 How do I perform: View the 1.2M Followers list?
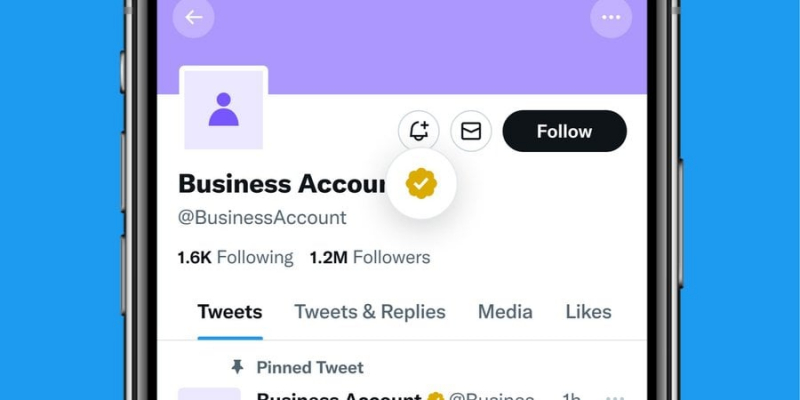coord(370,257)
